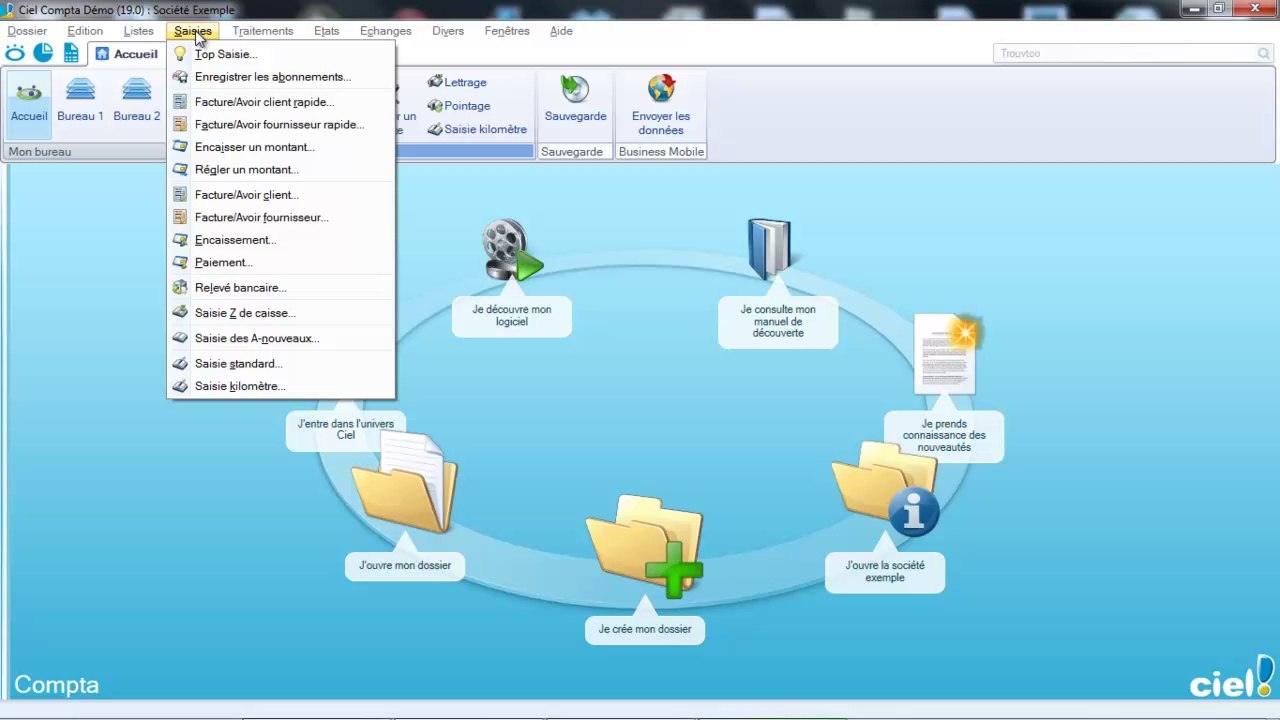Image resolution: width=1280 pixels, height=720 pixels.
Task: Open the Edition menu
Action: [85, 31]
